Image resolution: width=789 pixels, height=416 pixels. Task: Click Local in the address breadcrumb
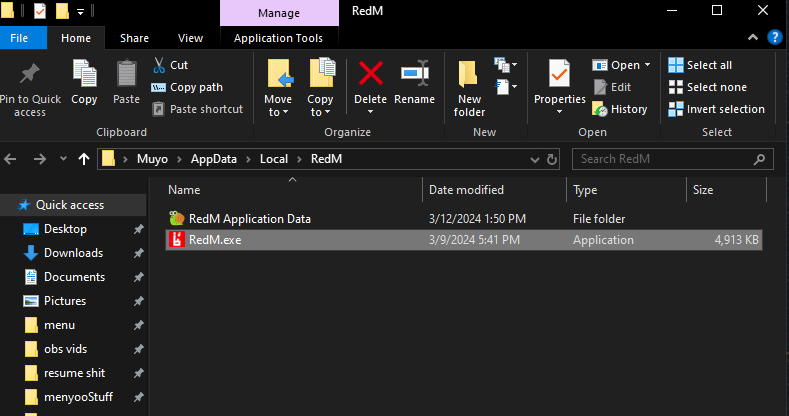click(274, 159)
